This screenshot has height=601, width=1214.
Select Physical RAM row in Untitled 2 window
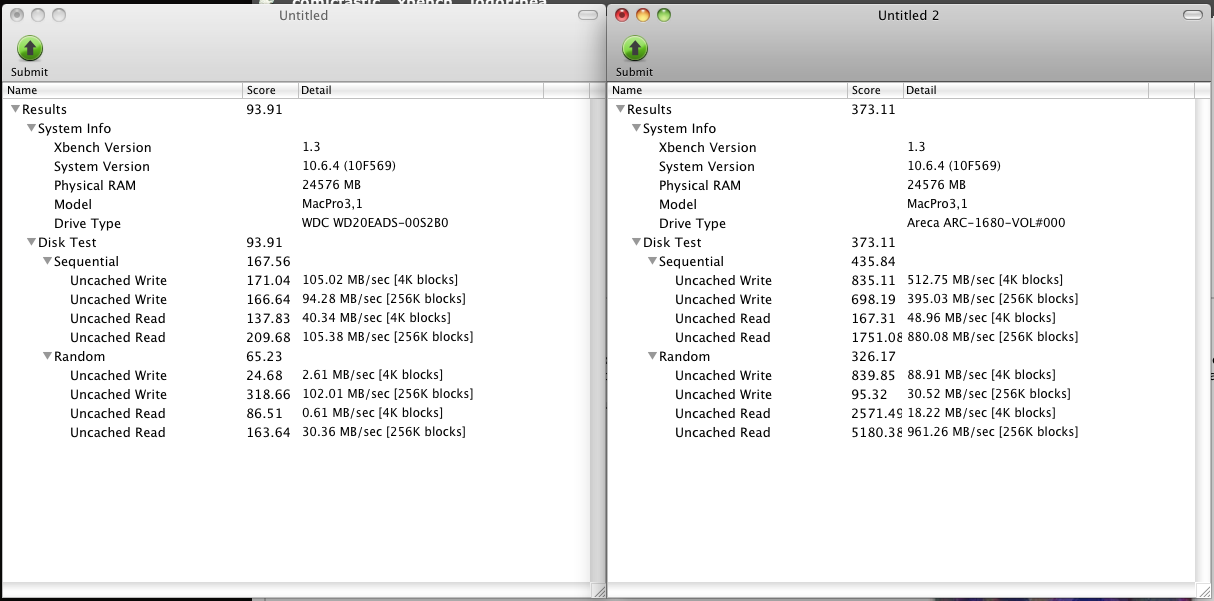click(x=901, y=185)
